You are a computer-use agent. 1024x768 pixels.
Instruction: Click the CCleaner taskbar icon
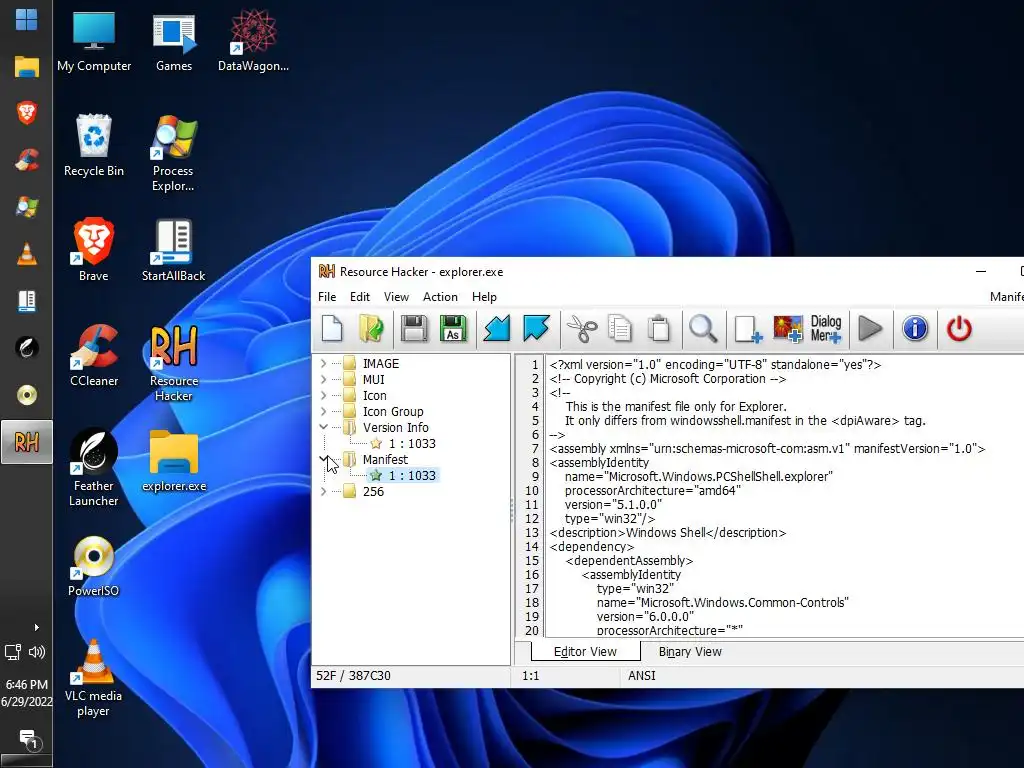(26, 160)
